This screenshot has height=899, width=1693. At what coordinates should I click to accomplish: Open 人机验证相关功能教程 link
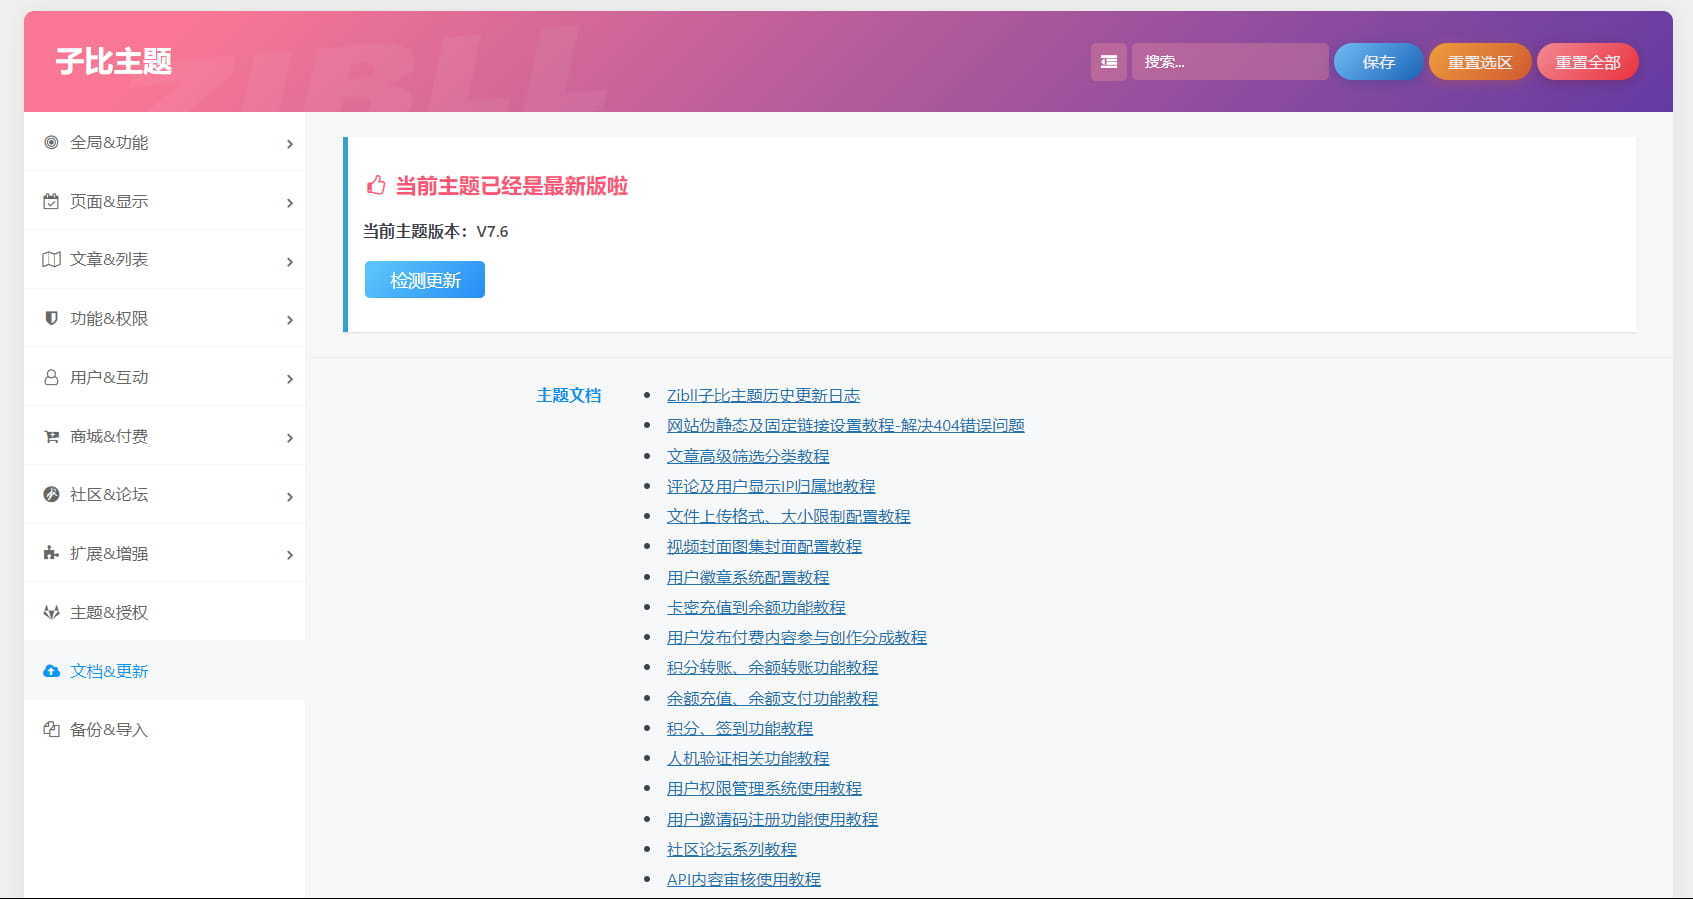(x=748, y=758)
